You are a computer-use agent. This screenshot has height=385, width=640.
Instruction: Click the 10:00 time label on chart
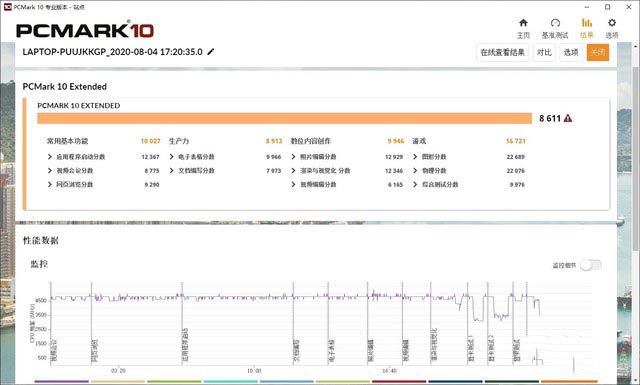254,371
